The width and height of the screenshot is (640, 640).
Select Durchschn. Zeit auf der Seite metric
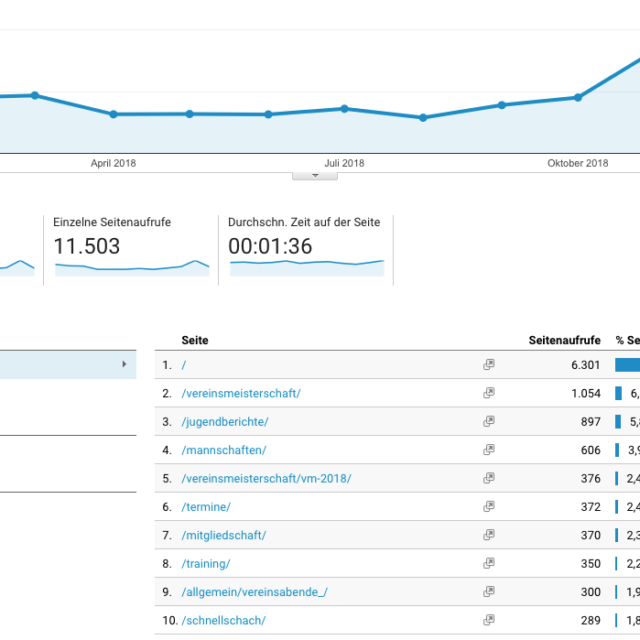tap(305, 247)
